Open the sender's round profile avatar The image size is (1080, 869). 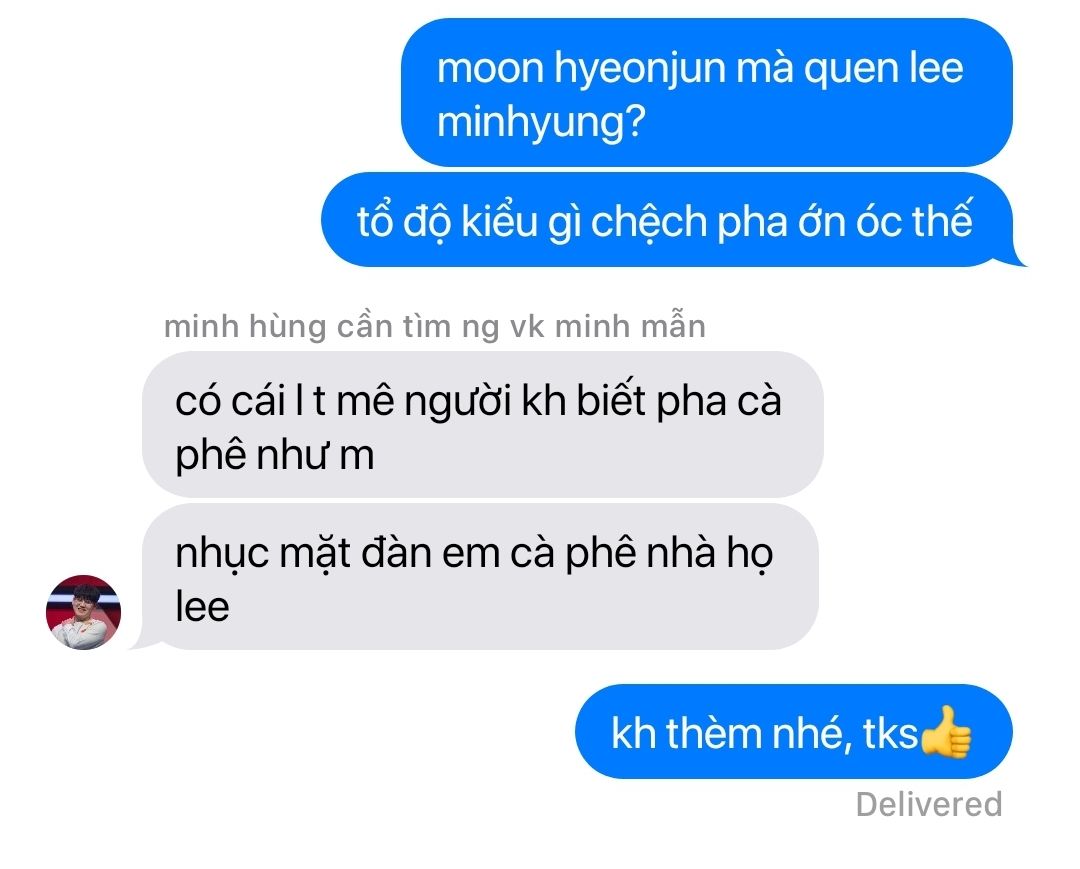83,612
